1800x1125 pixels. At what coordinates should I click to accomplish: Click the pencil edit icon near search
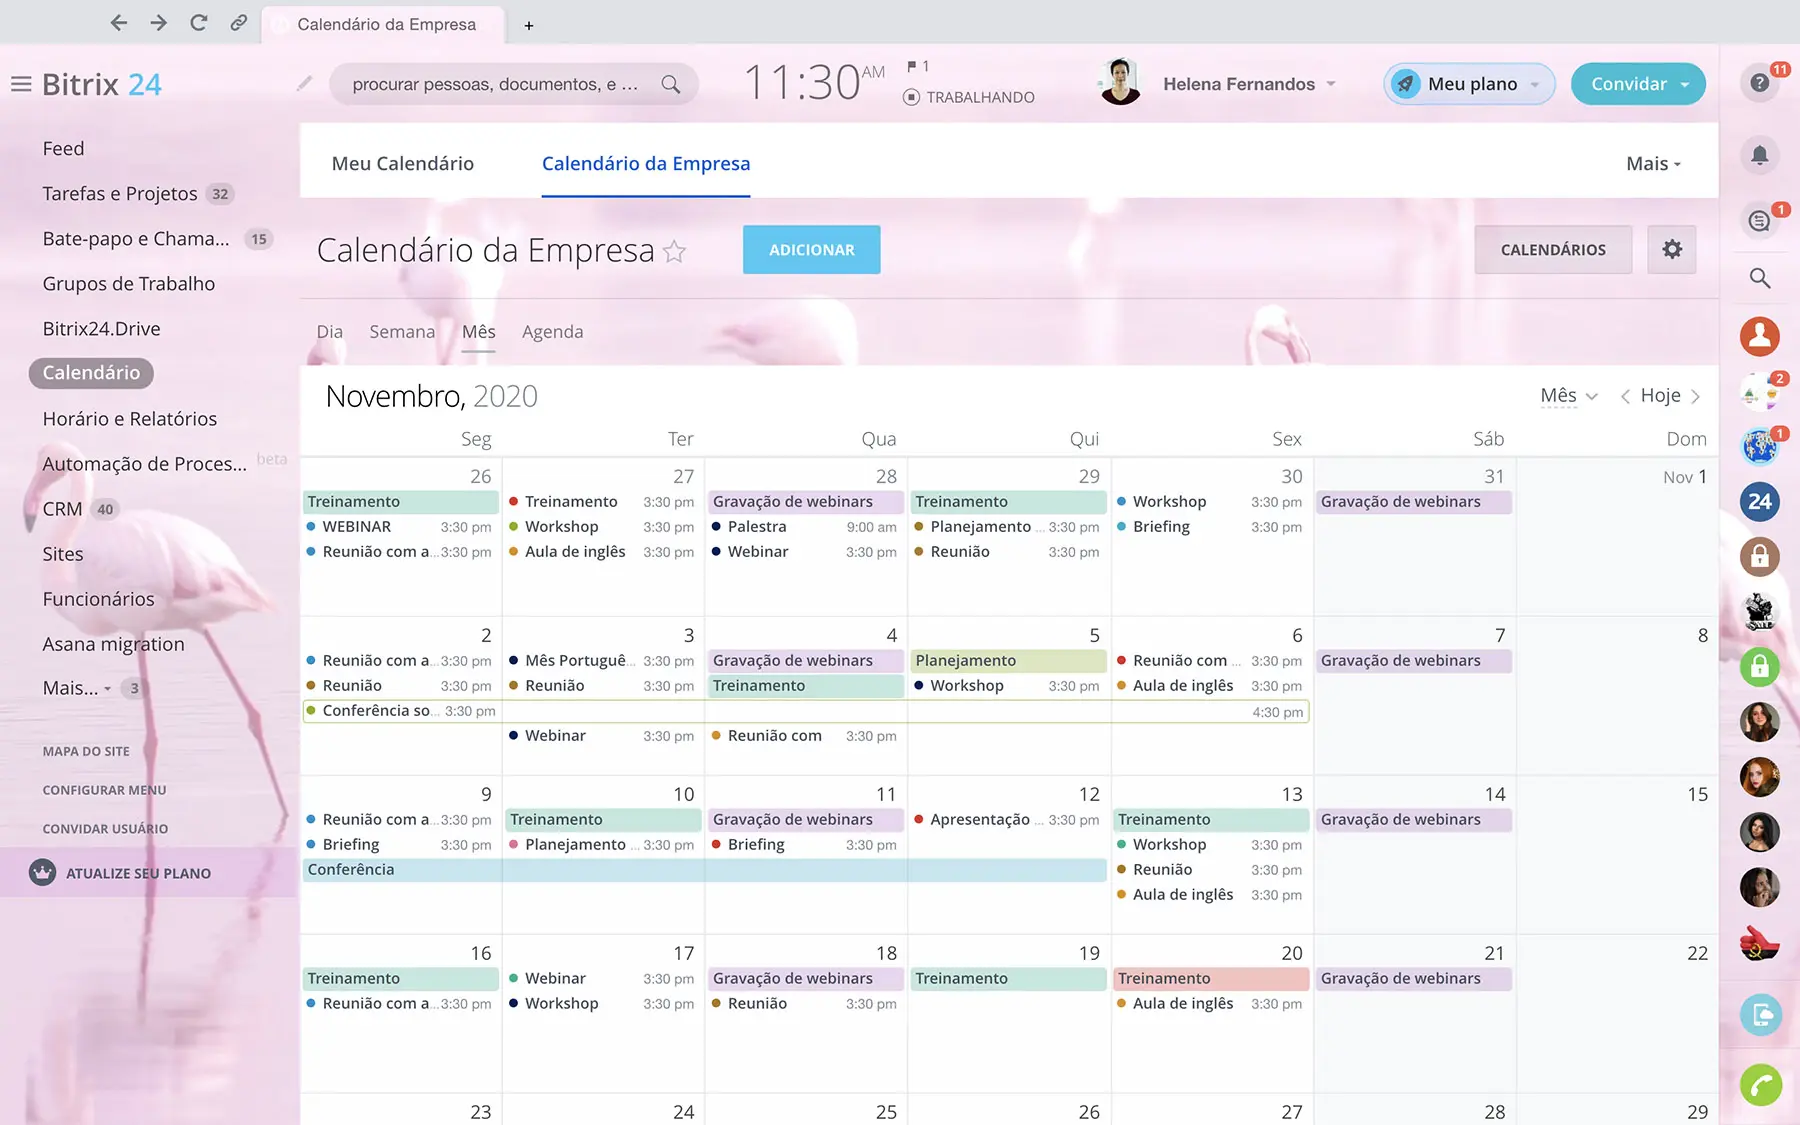(305, 84)
